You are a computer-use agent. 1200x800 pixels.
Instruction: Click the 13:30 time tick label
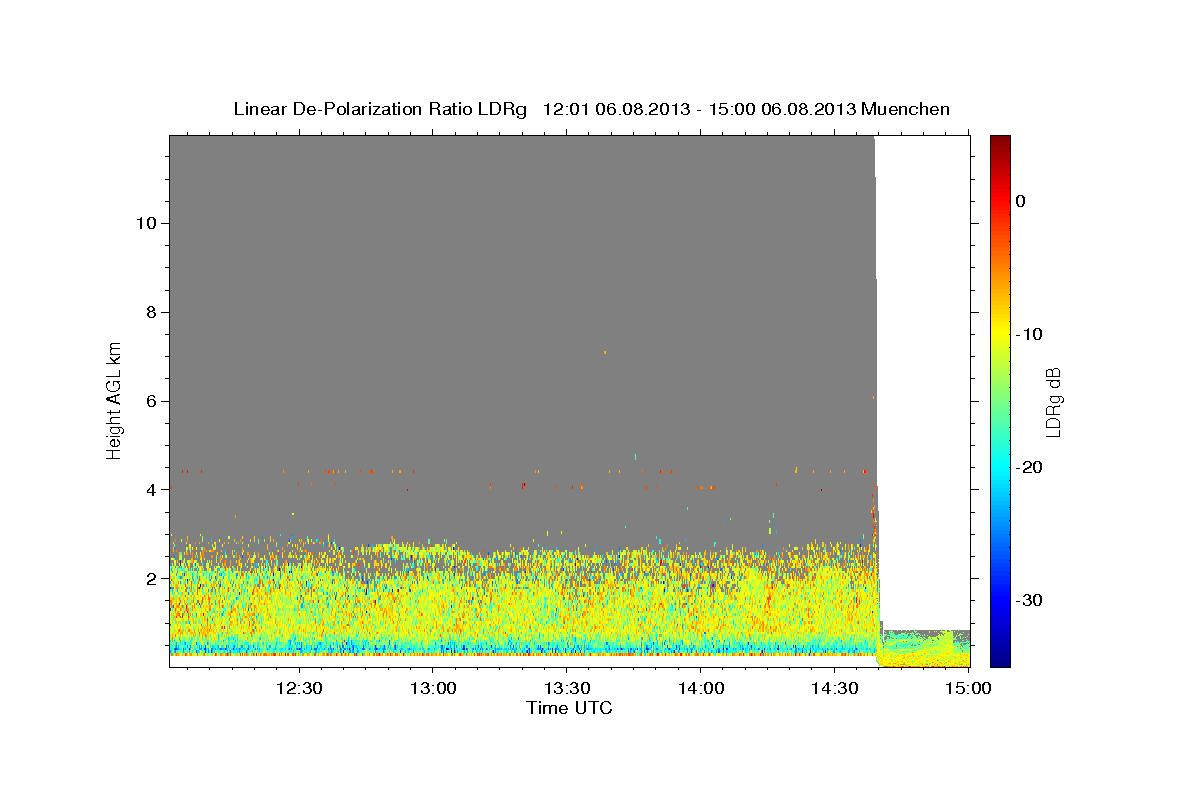click(567, 688)
